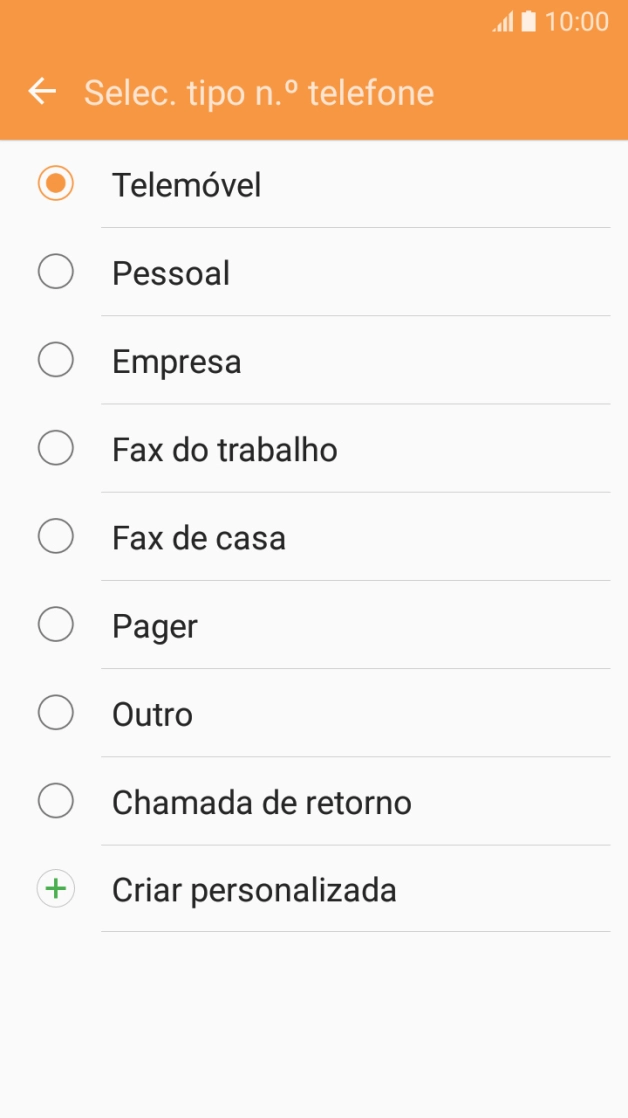Click the Pager row in the list
The height and width of the screenshot is (1118, 628).
pyautogui.click(x=300, y=625)
